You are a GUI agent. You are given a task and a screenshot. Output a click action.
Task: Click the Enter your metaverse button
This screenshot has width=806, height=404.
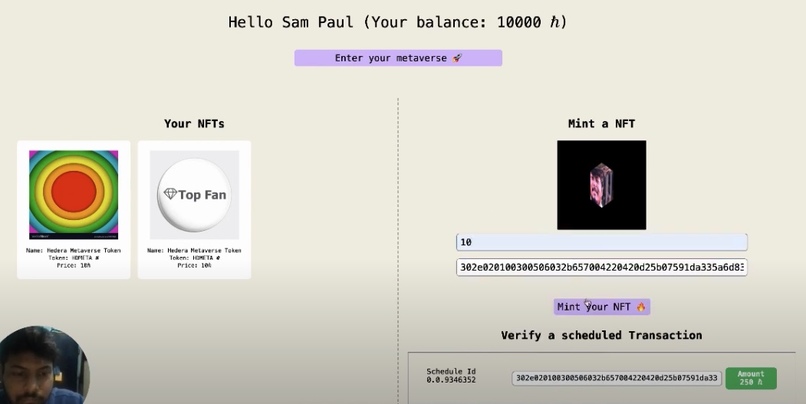(x=398, y=58)
